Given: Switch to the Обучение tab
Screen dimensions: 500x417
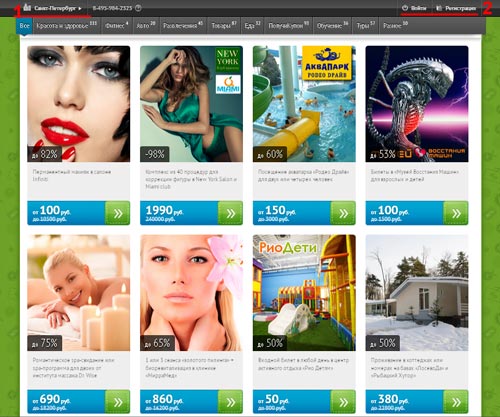Looking at the screenshot, I should (332, 26).
